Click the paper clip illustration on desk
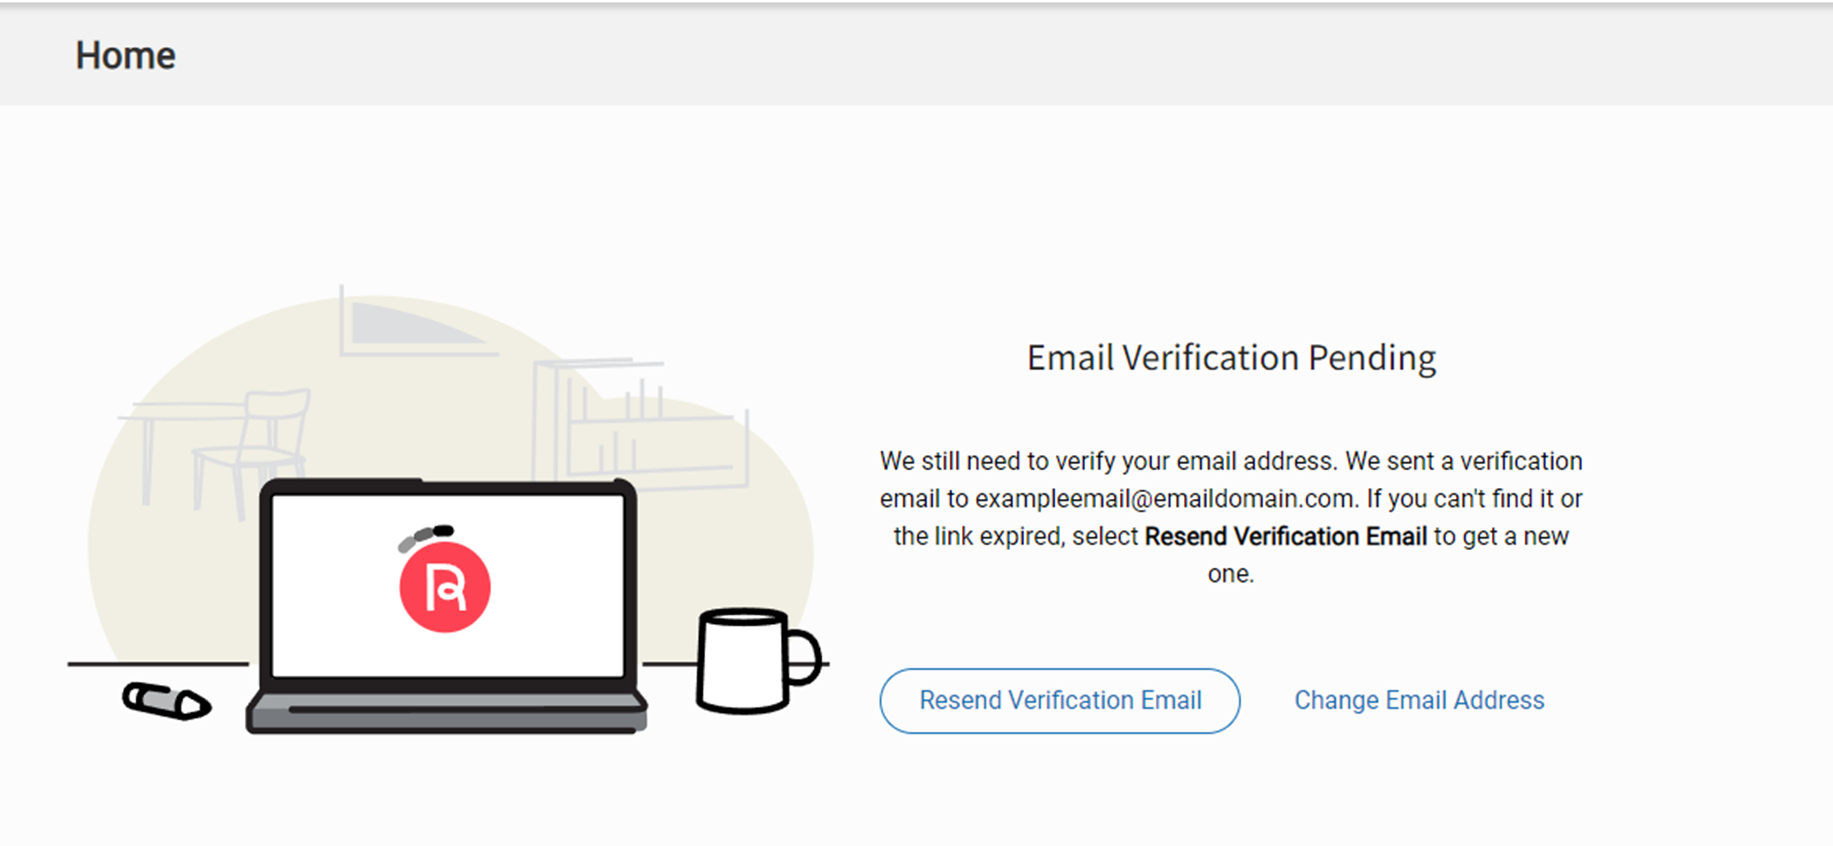Image resolution: width=1833 pixels, height=846 pixels. [x=167, y=700]
